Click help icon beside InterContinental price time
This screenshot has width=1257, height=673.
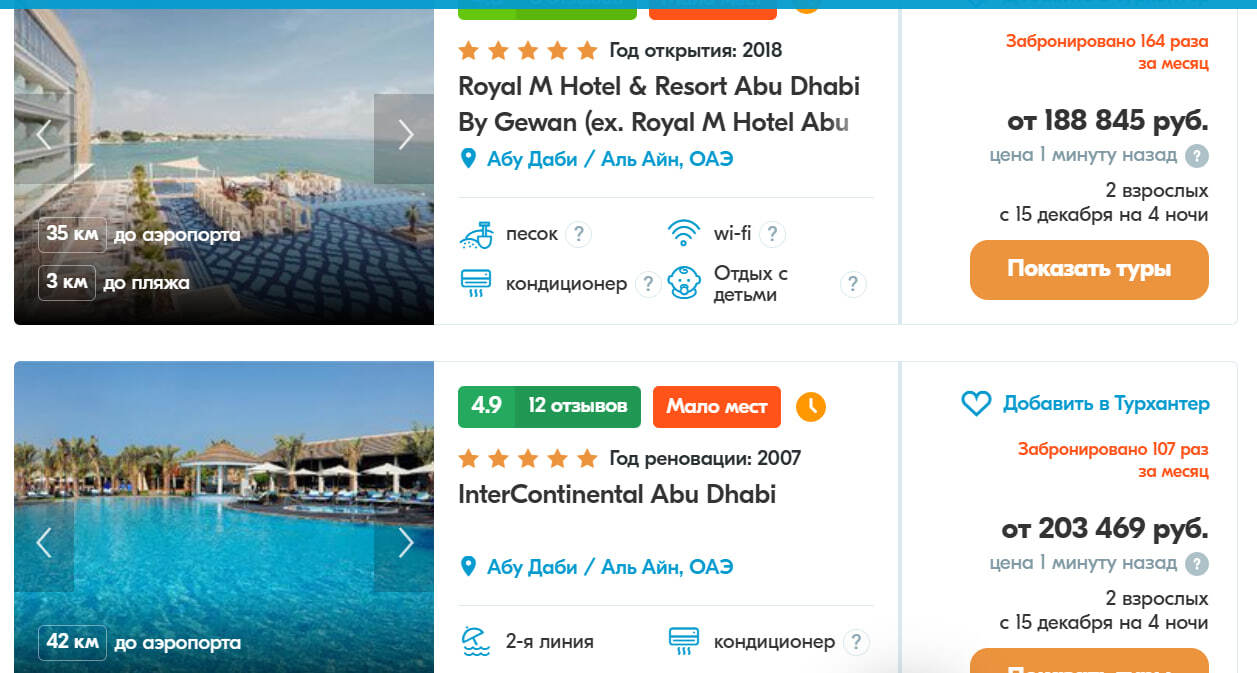(x=1197, y=563)
